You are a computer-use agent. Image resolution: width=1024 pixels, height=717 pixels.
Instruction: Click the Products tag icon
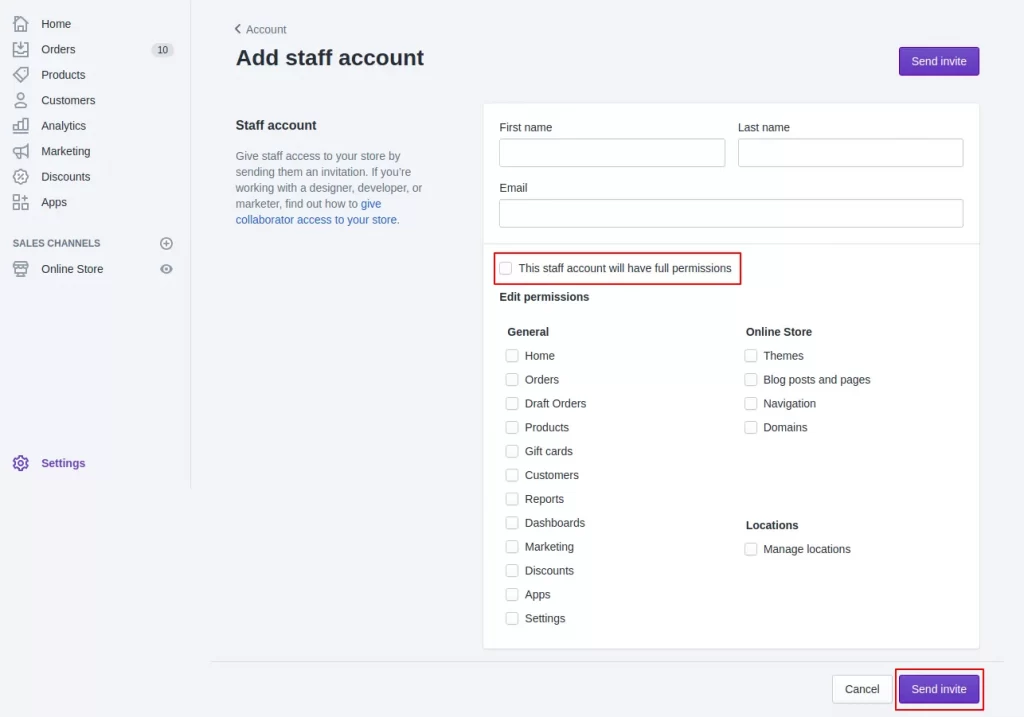tap(22, 74)
